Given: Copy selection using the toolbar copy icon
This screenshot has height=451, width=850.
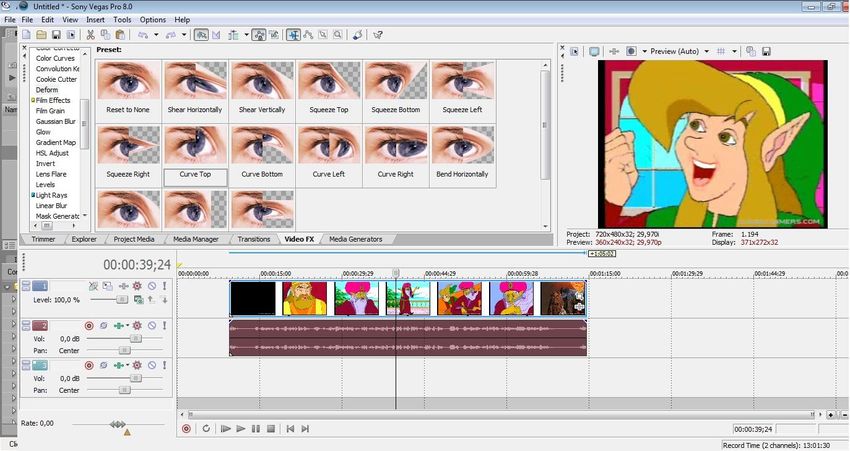Looking at the screenshot, I should point(105,35).
